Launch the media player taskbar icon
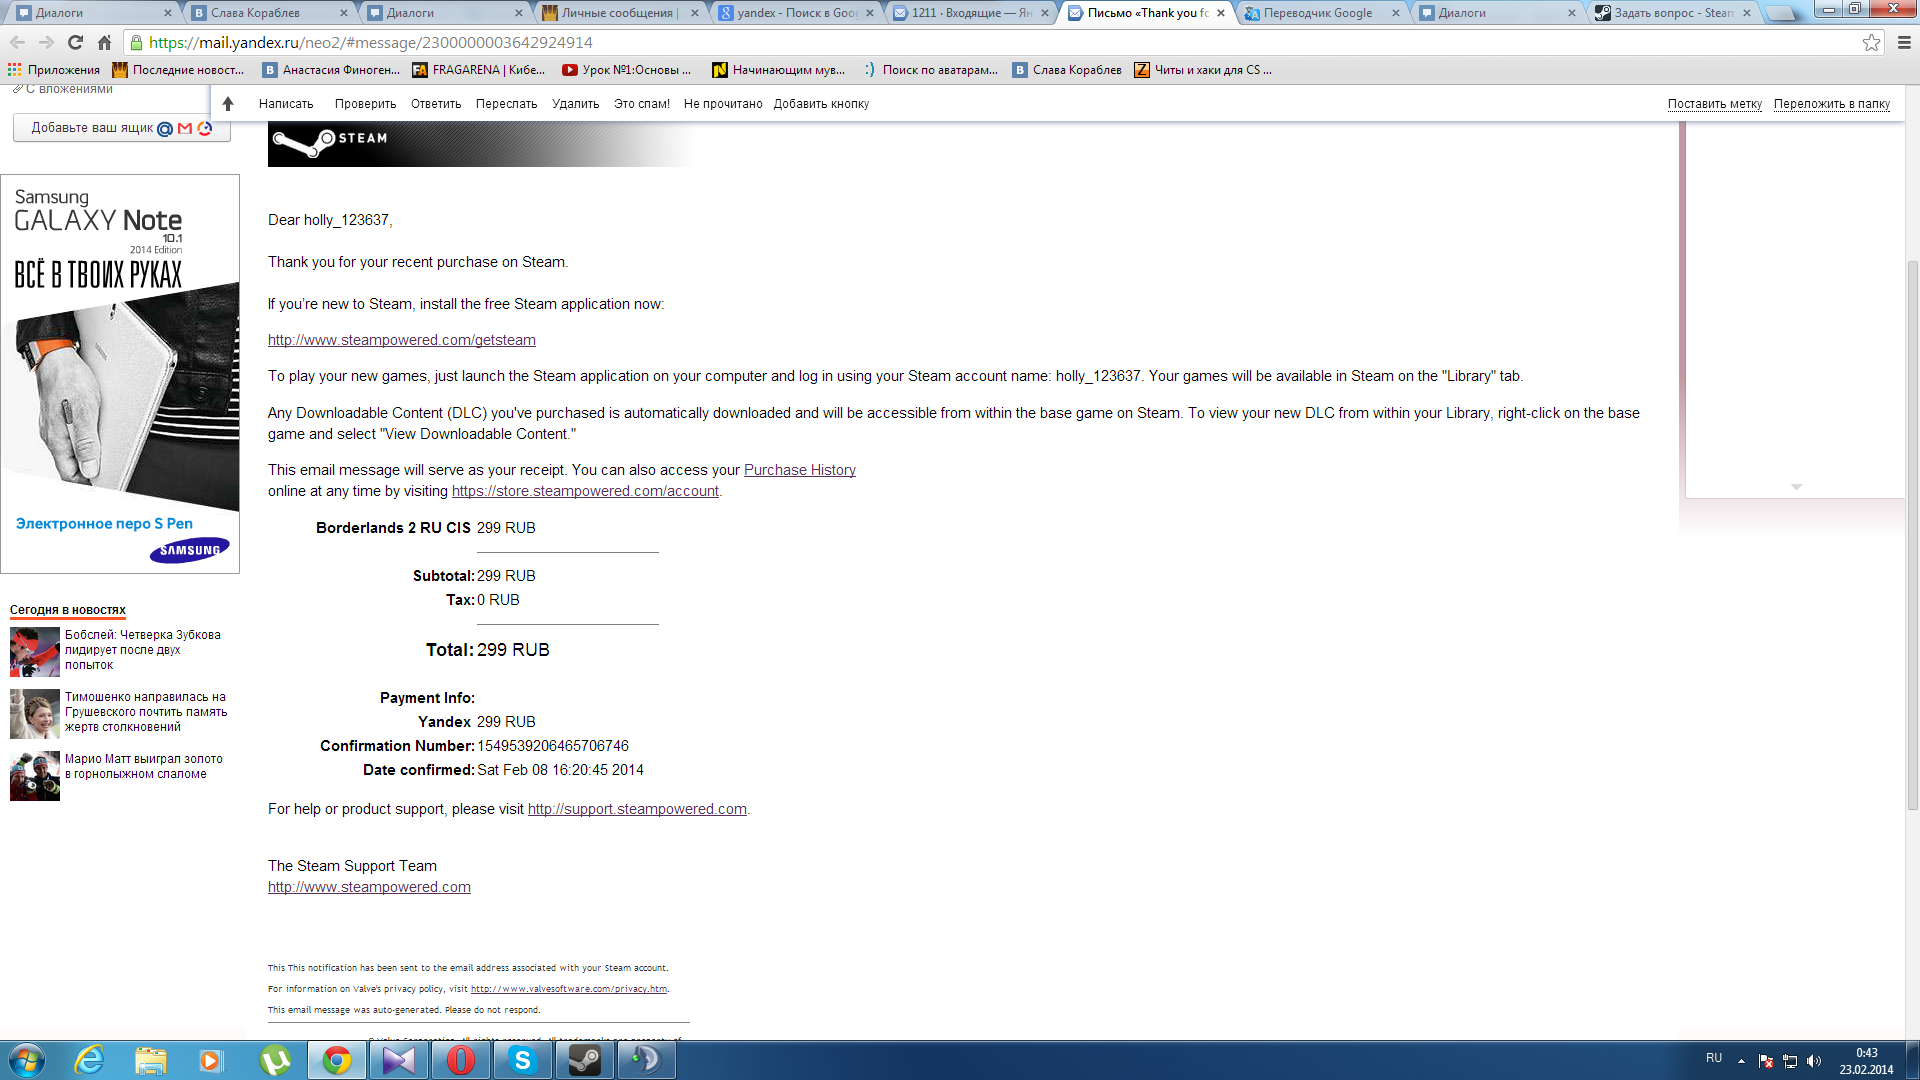The width and height of the screenshot is (1920, 1080). [x=211, y=1060]
